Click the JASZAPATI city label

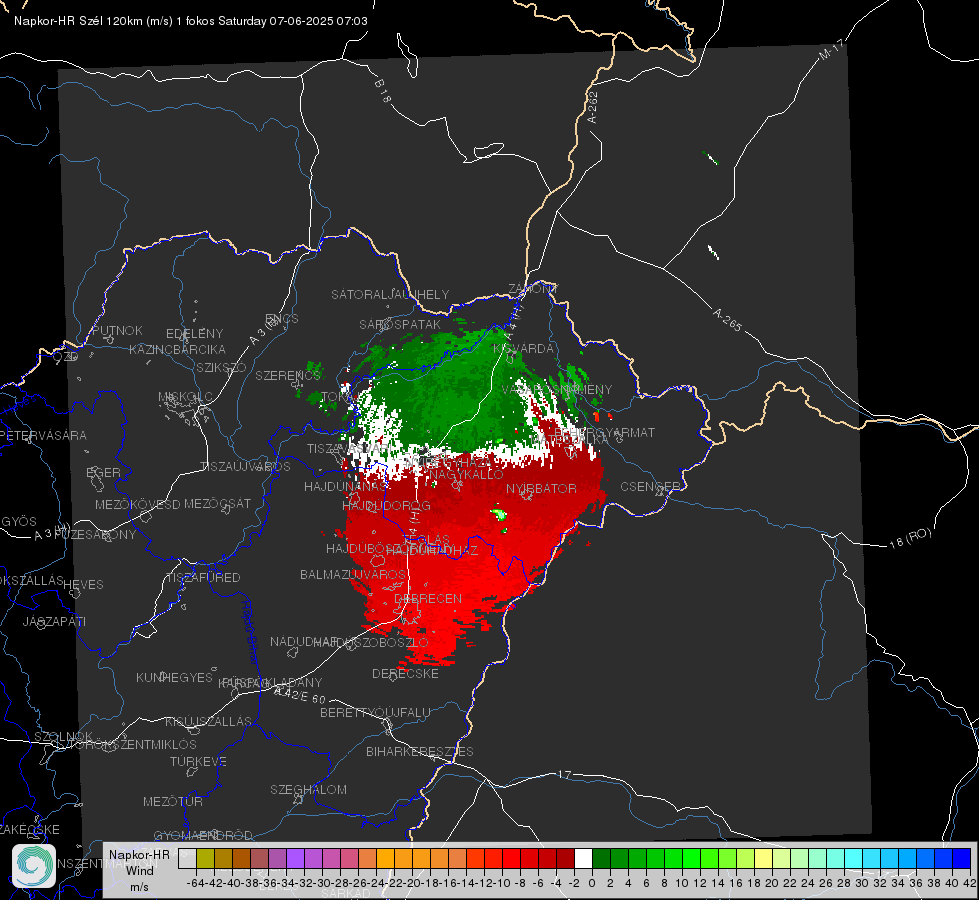(x=54, y=621)
